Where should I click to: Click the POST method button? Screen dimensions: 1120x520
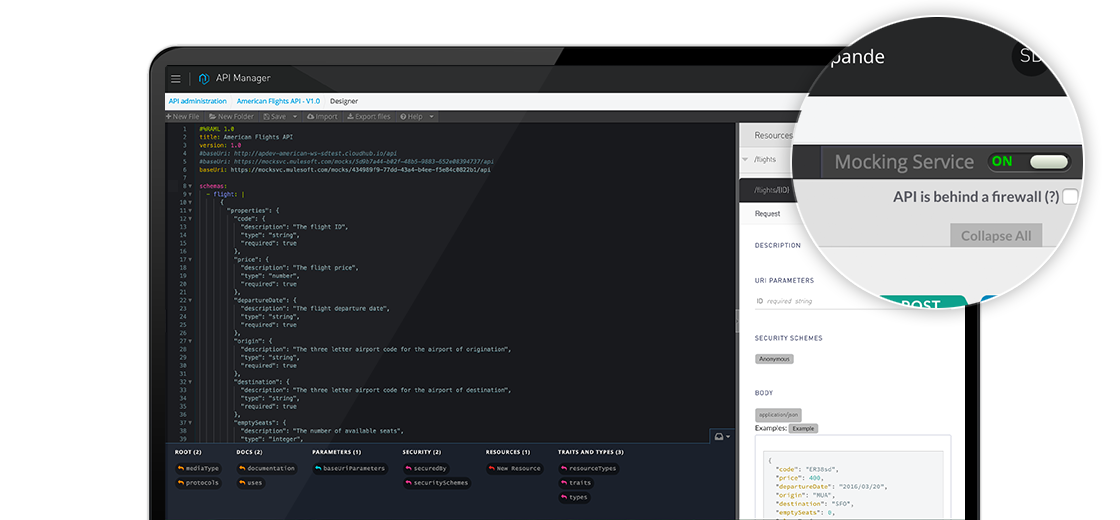tap(921, 303)
